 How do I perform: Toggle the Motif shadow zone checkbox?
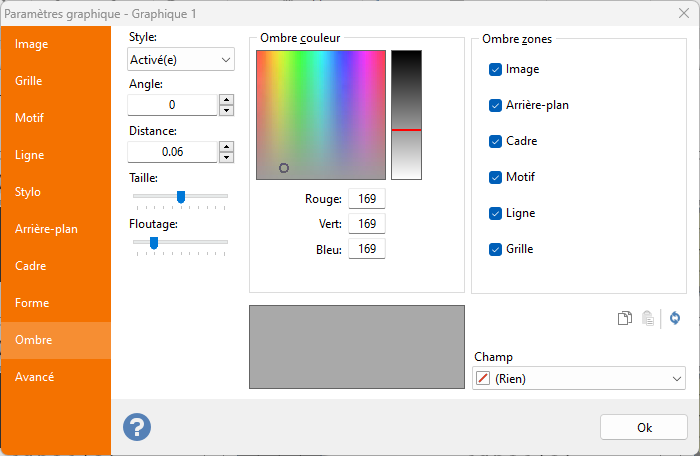coord(495,177)
